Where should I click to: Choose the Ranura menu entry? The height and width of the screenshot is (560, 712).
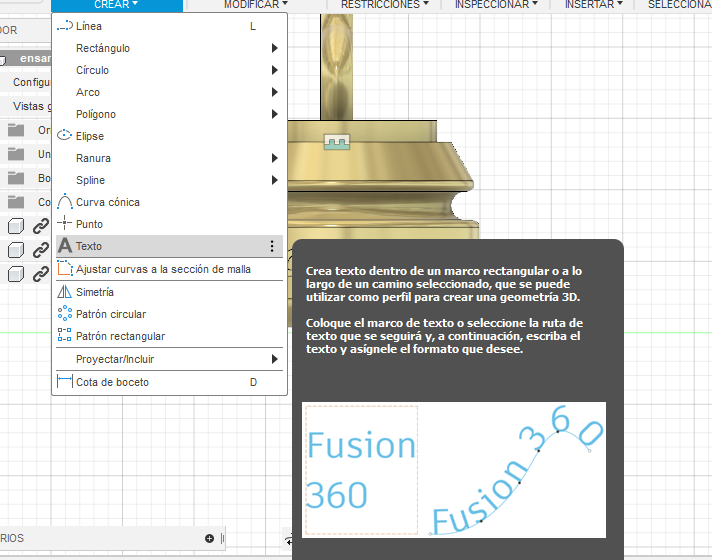[x=169, y=158]
